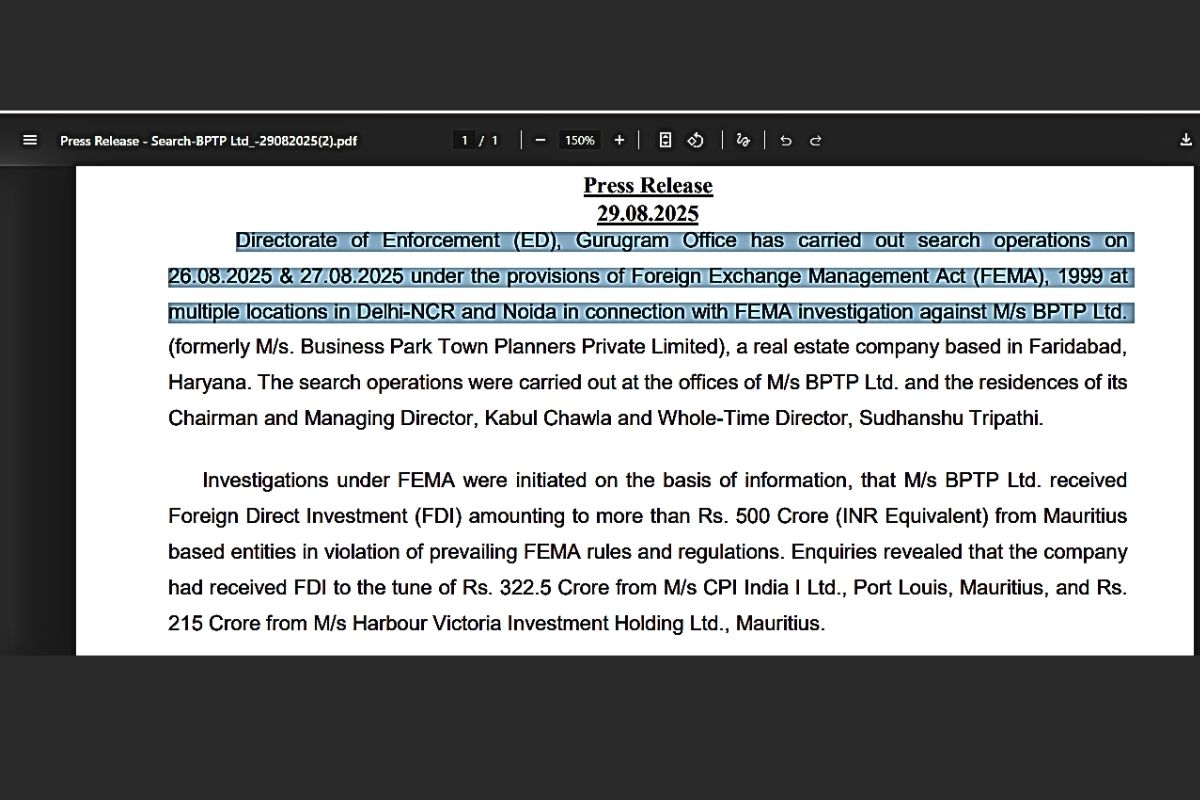Open the PDF sidebar hamburger menu

30,140
